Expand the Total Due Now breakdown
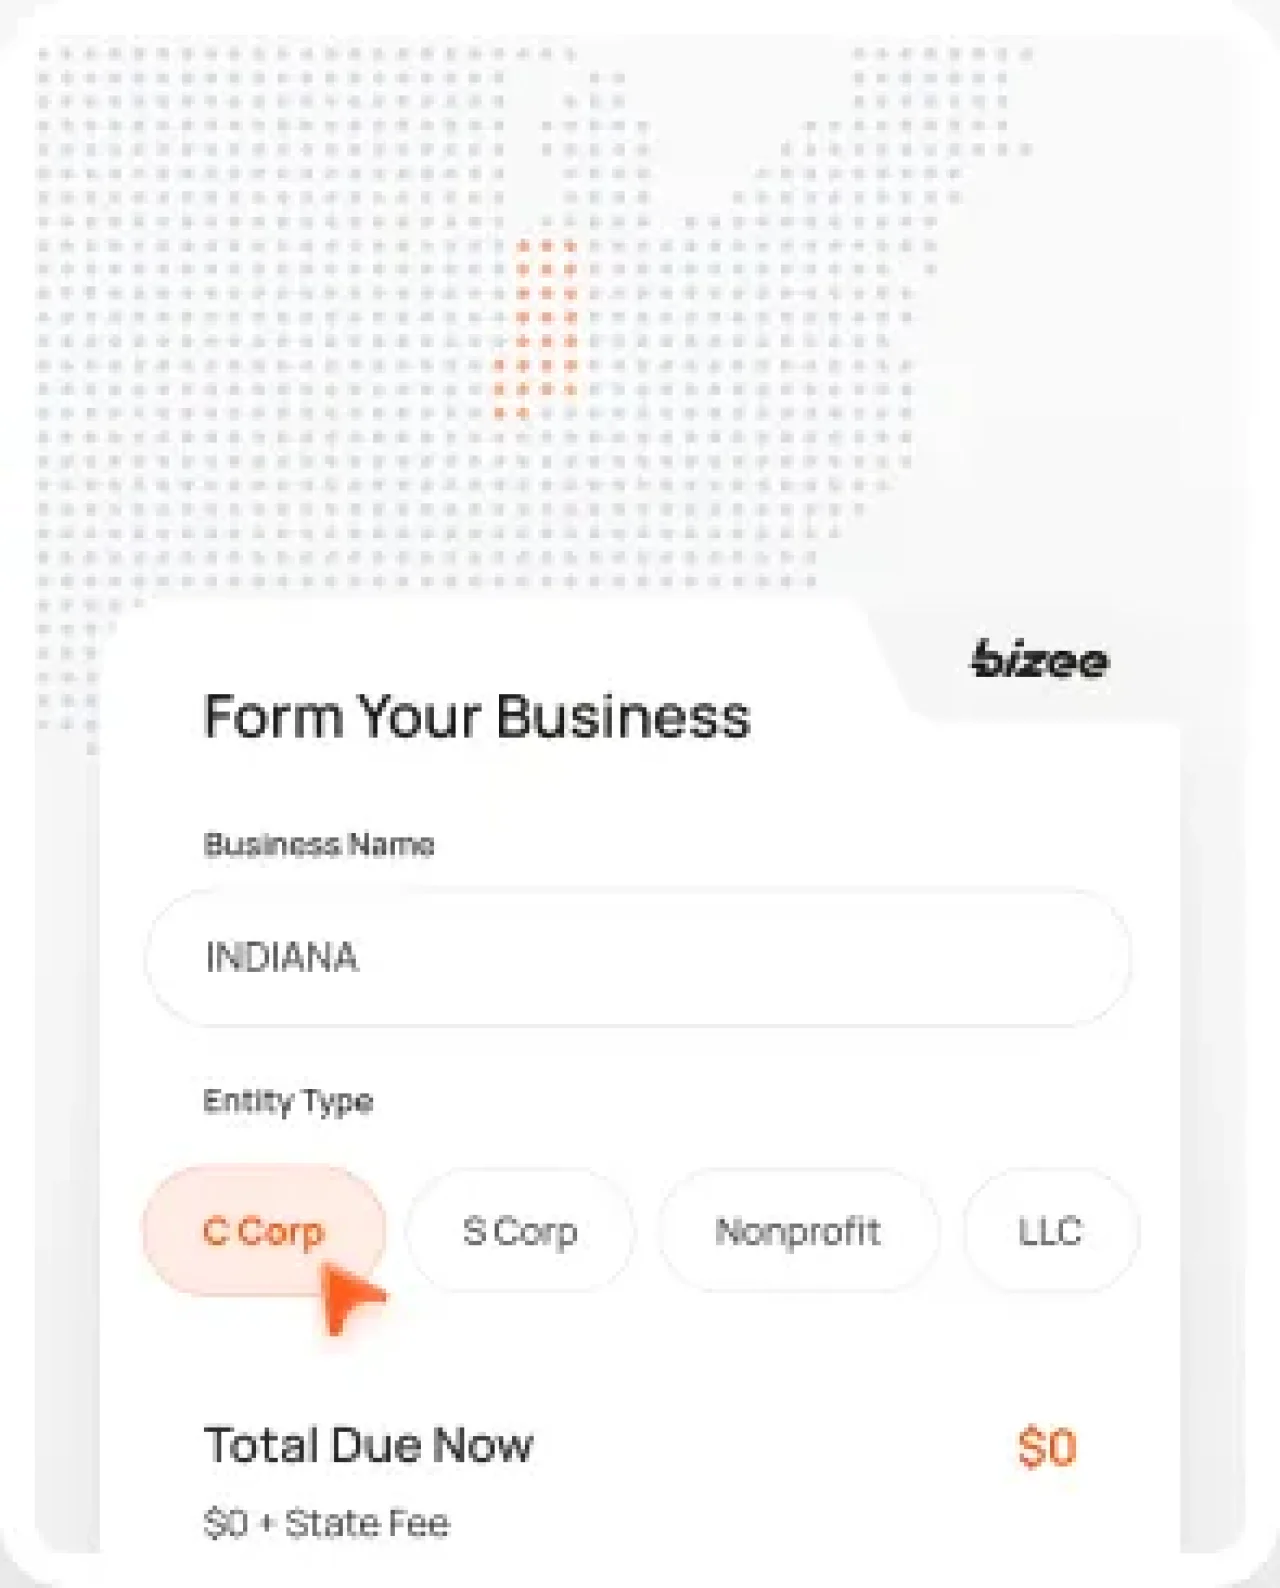Viewport: 1280px width, 1588px height. coord(369,1445)
